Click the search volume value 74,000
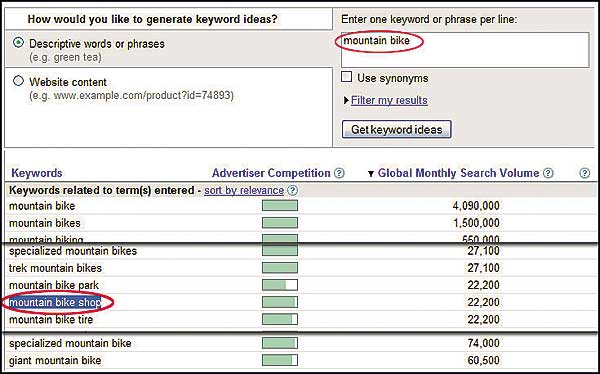The width and height of the screenshot is (600, 374). click(483, 343)
